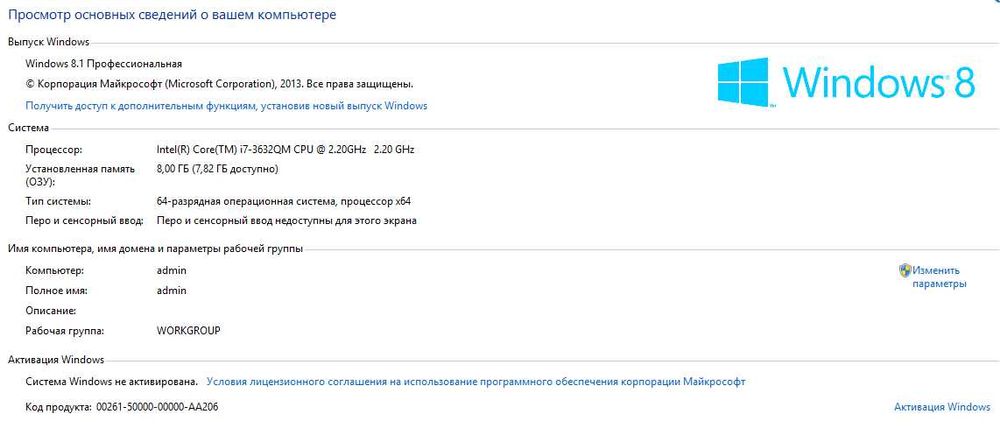Click link to get additional Windows features
Image resolution: width=1000 pixels, height=434 pixels.
(226, 105)
